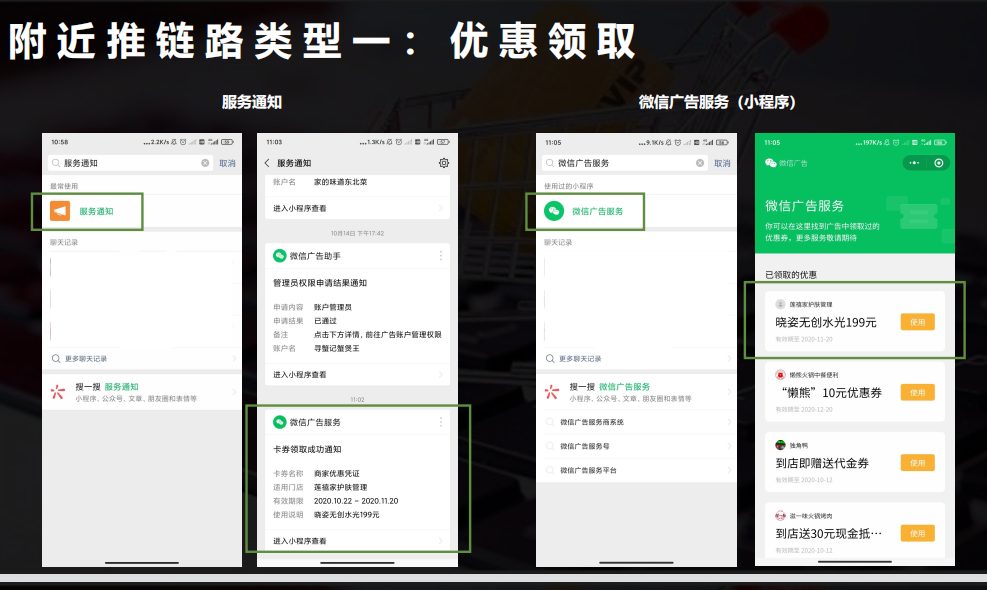Tap the green 微信广告服务 mini program label
987x590 pixels.
[x=597, y=212]
